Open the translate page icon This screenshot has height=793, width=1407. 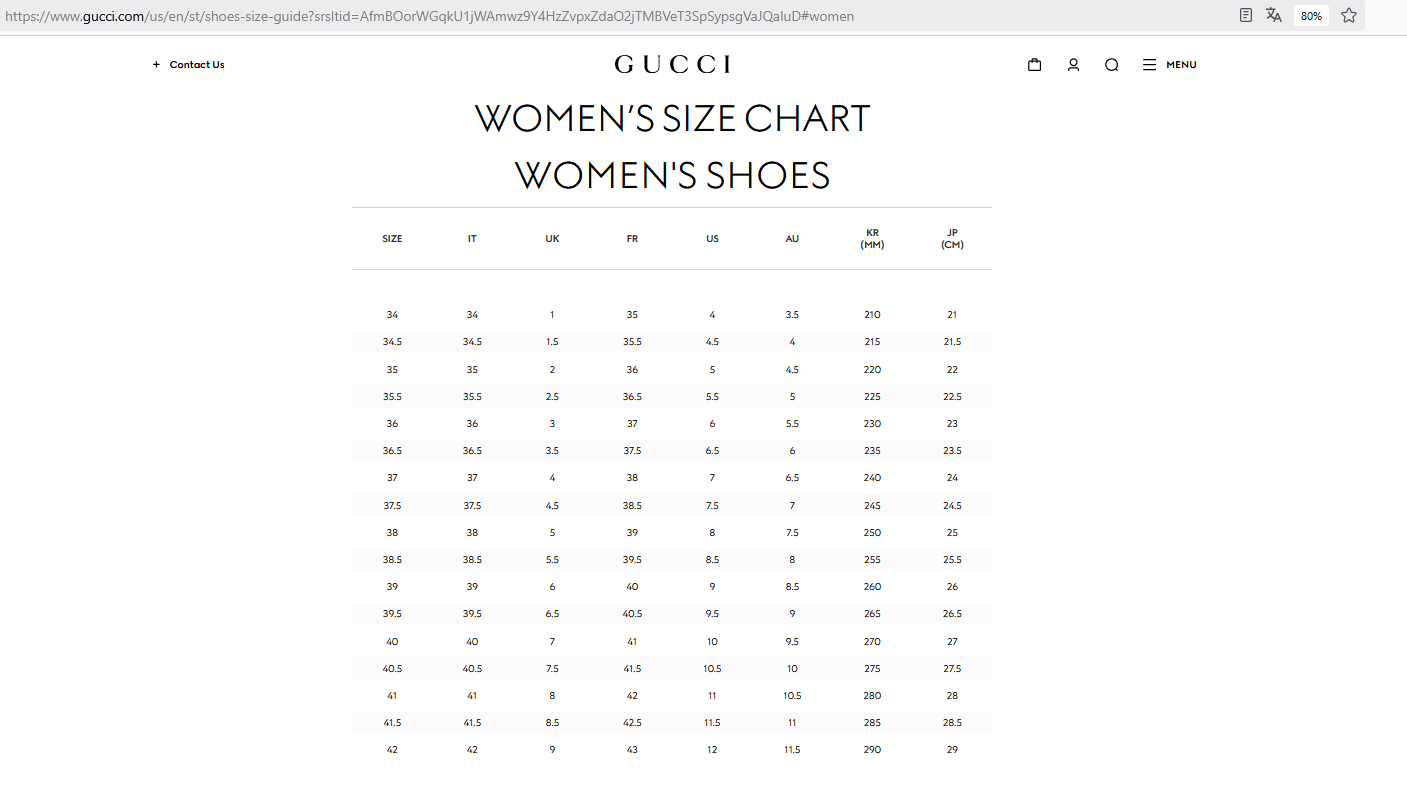pos(1274,16)
